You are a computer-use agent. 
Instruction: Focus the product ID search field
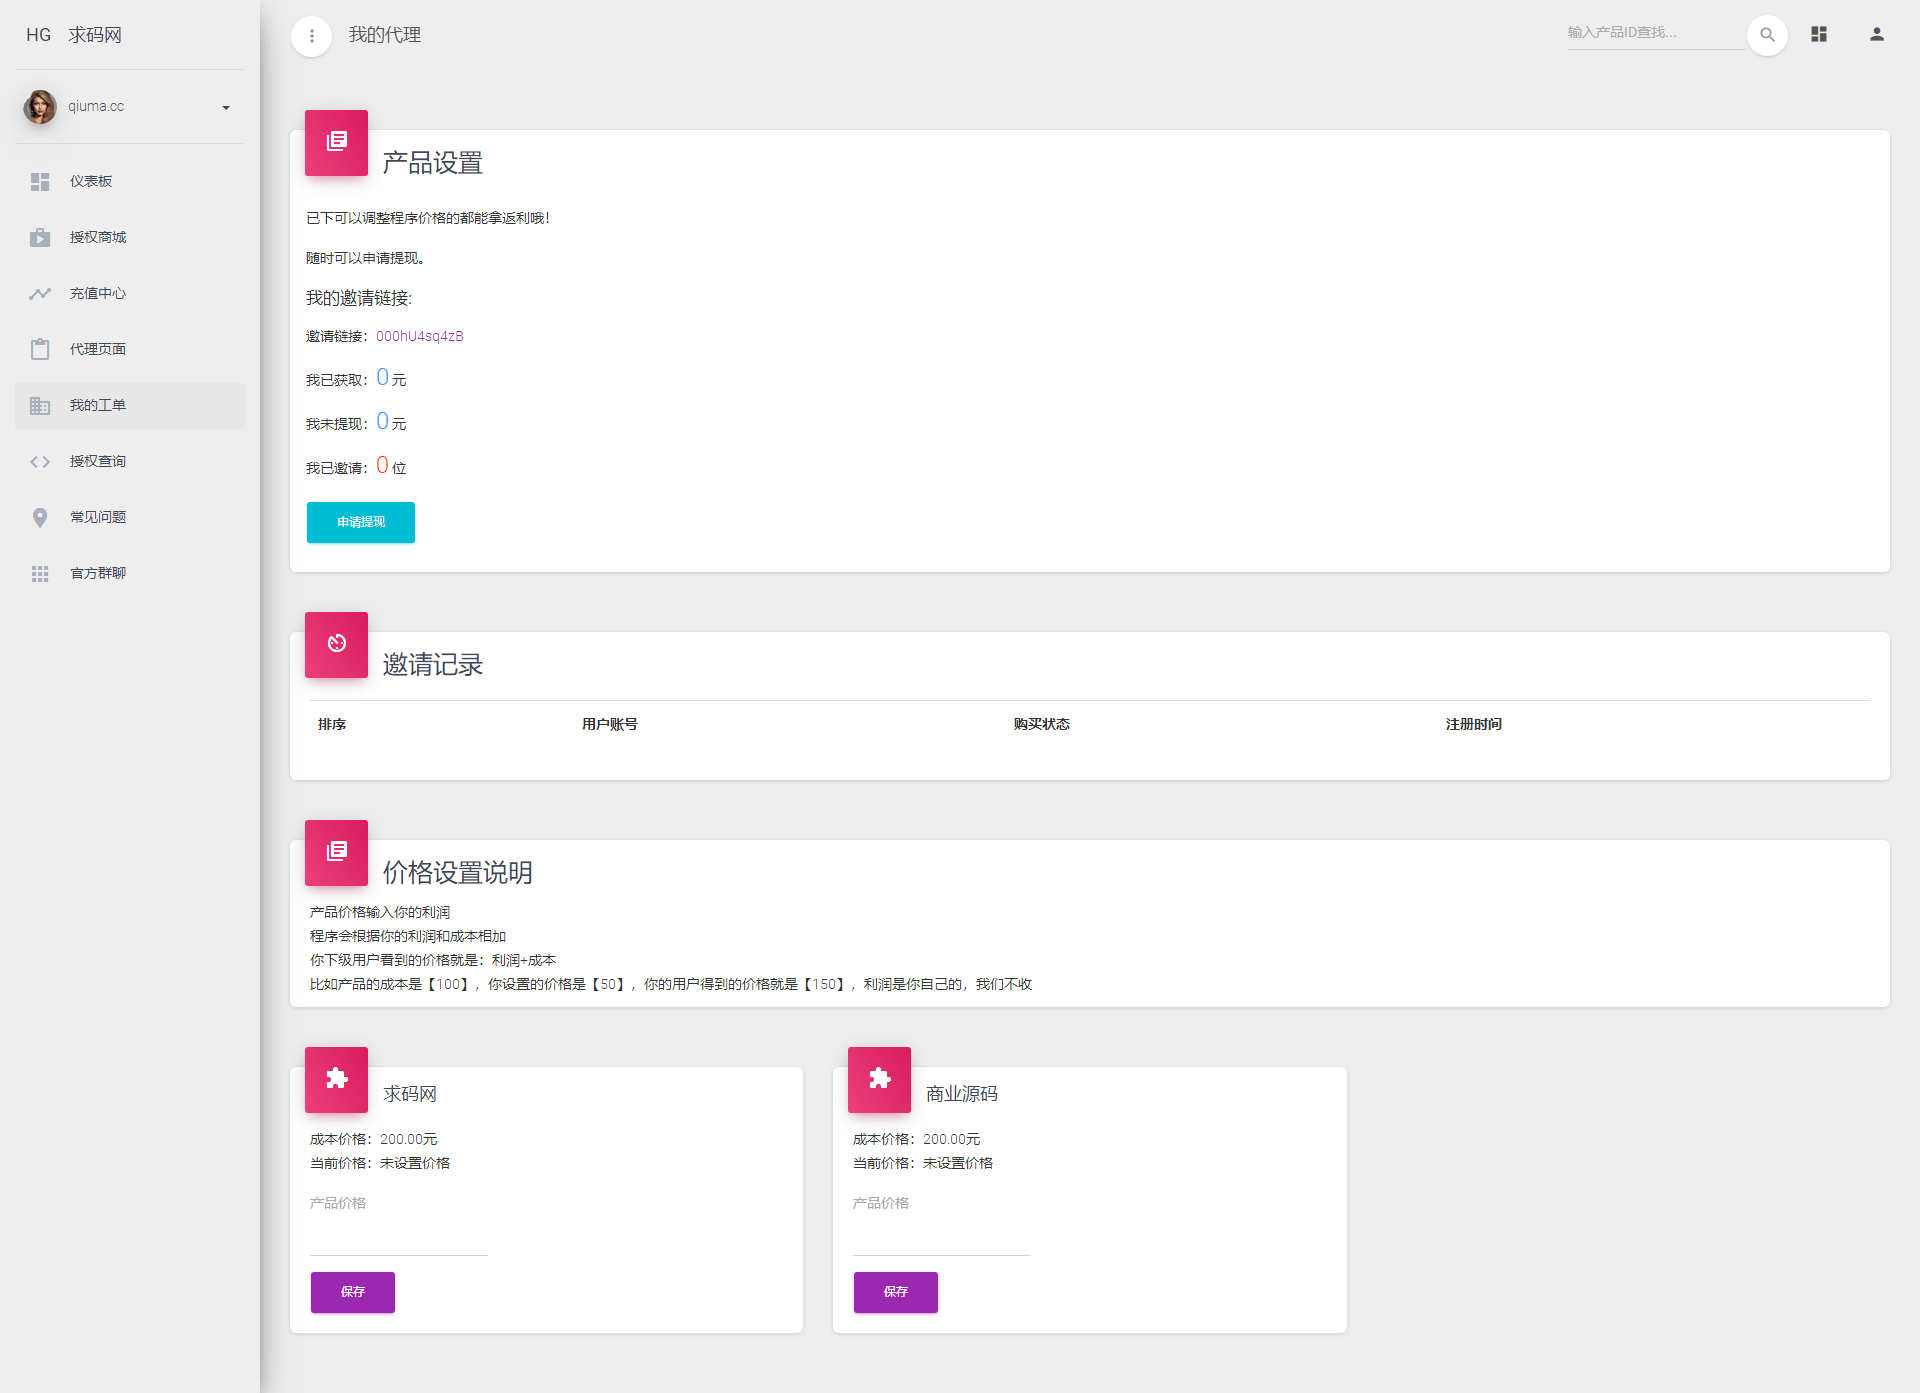tap(1656, 32)
